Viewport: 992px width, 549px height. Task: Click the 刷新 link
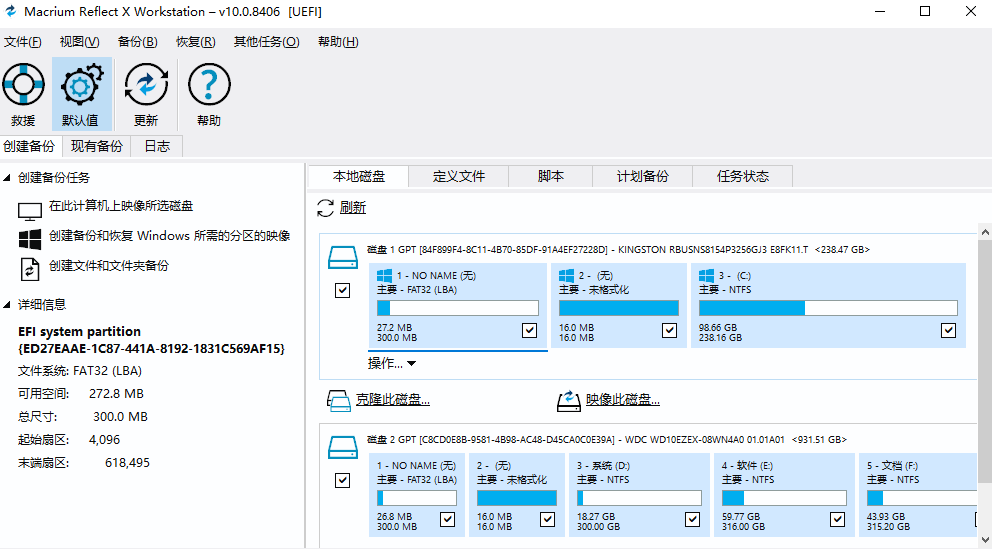(x=353, y=208)
